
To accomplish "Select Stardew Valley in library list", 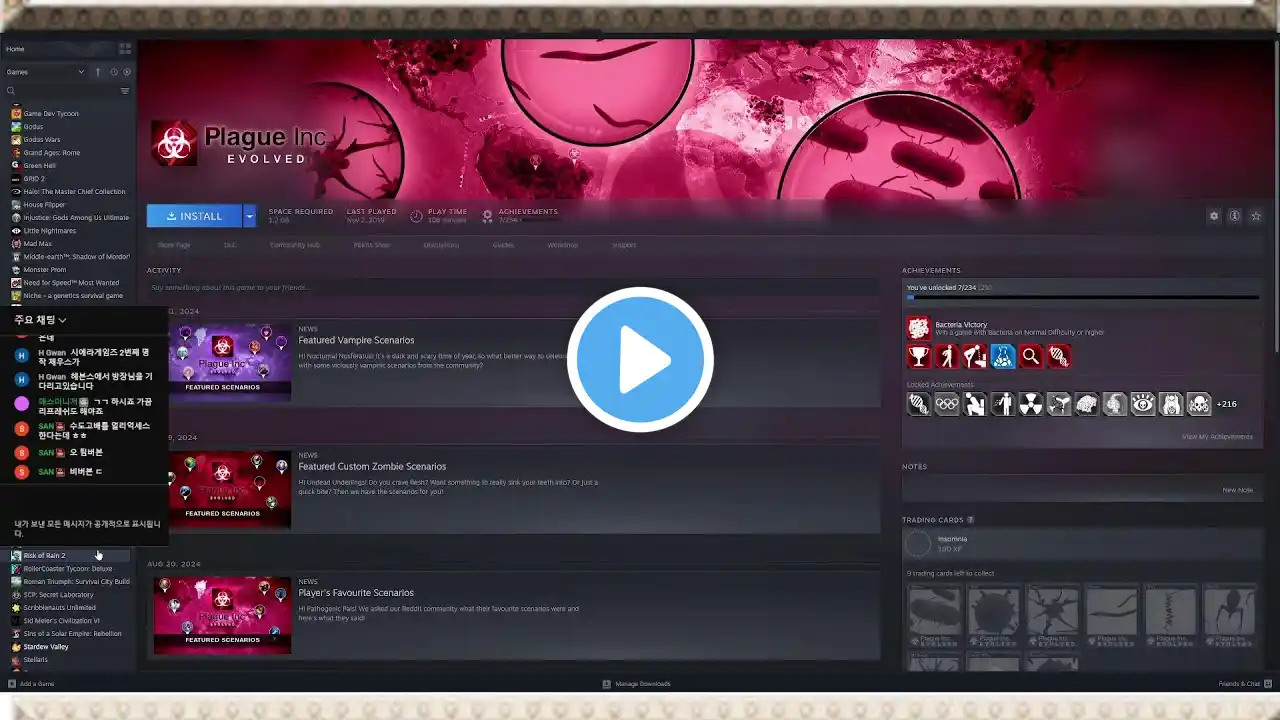I will [x=46, y=647].
